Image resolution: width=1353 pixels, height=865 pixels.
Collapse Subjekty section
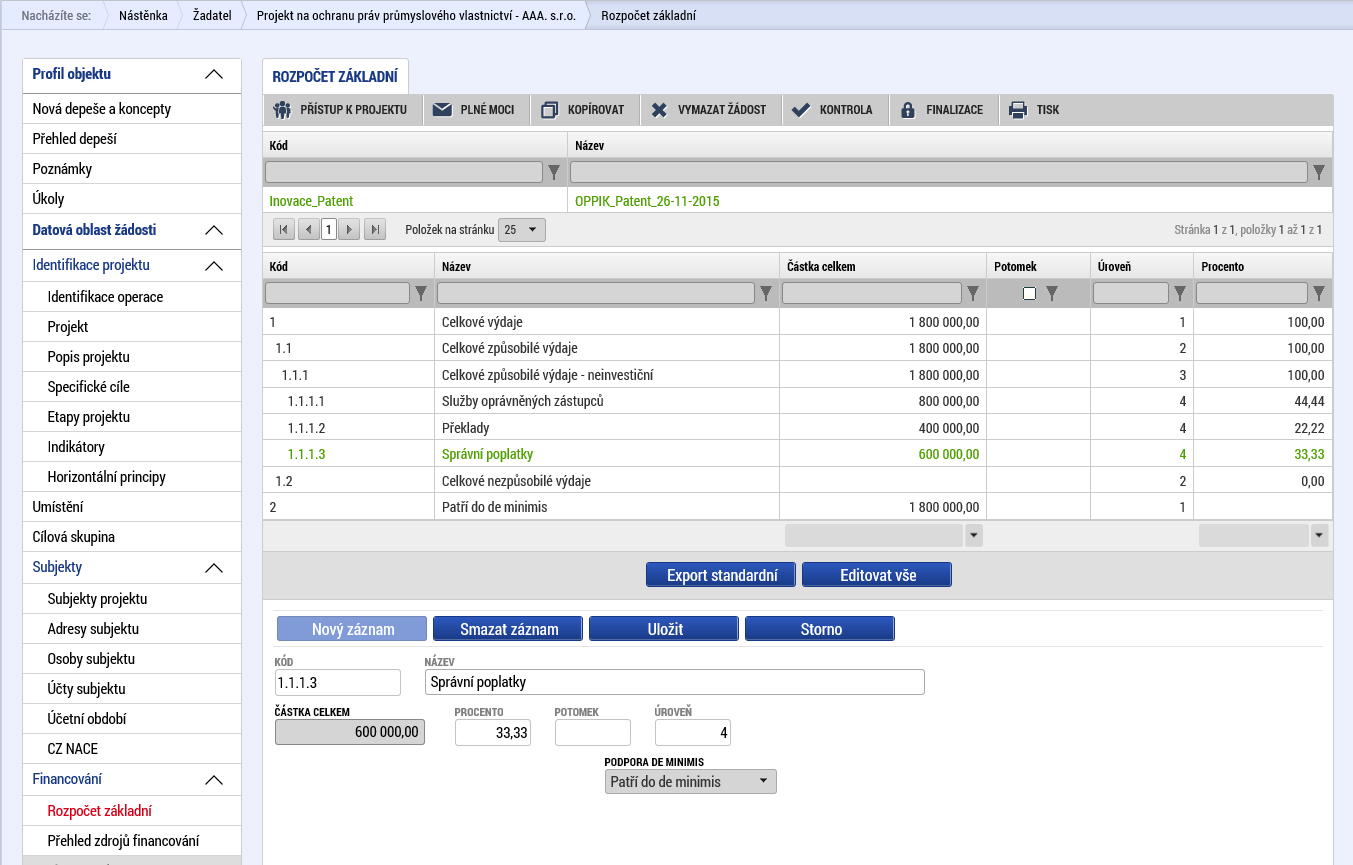213,568
